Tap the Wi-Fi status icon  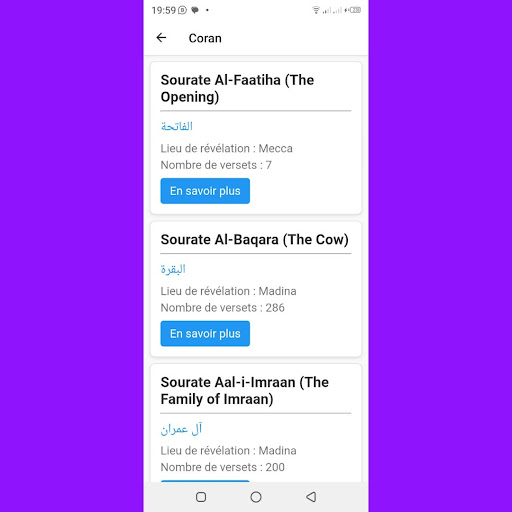(316, 10)
